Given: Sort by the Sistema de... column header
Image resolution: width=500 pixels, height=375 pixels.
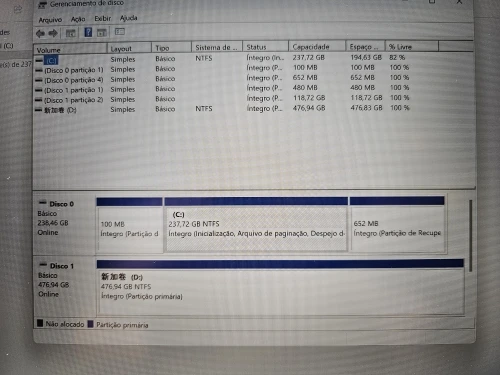Looking at the screenshot, I should coord(217,47).
